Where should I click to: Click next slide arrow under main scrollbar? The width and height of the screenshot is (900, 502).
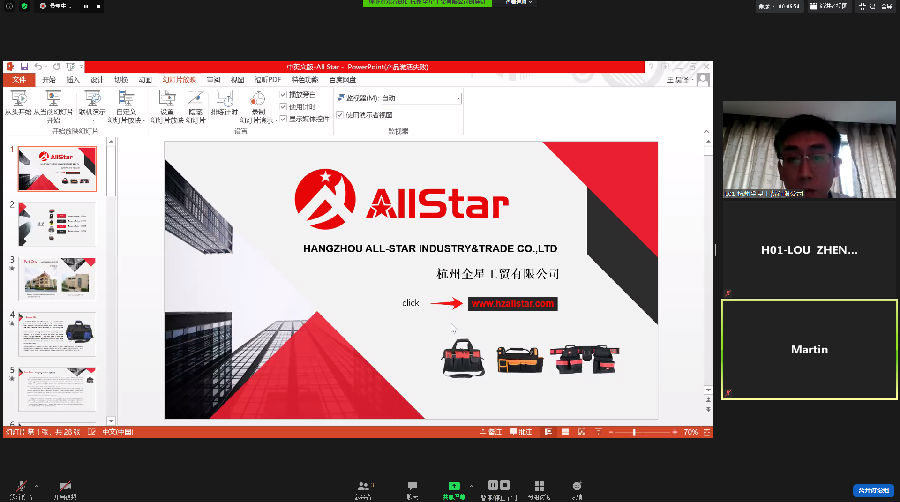708,409
